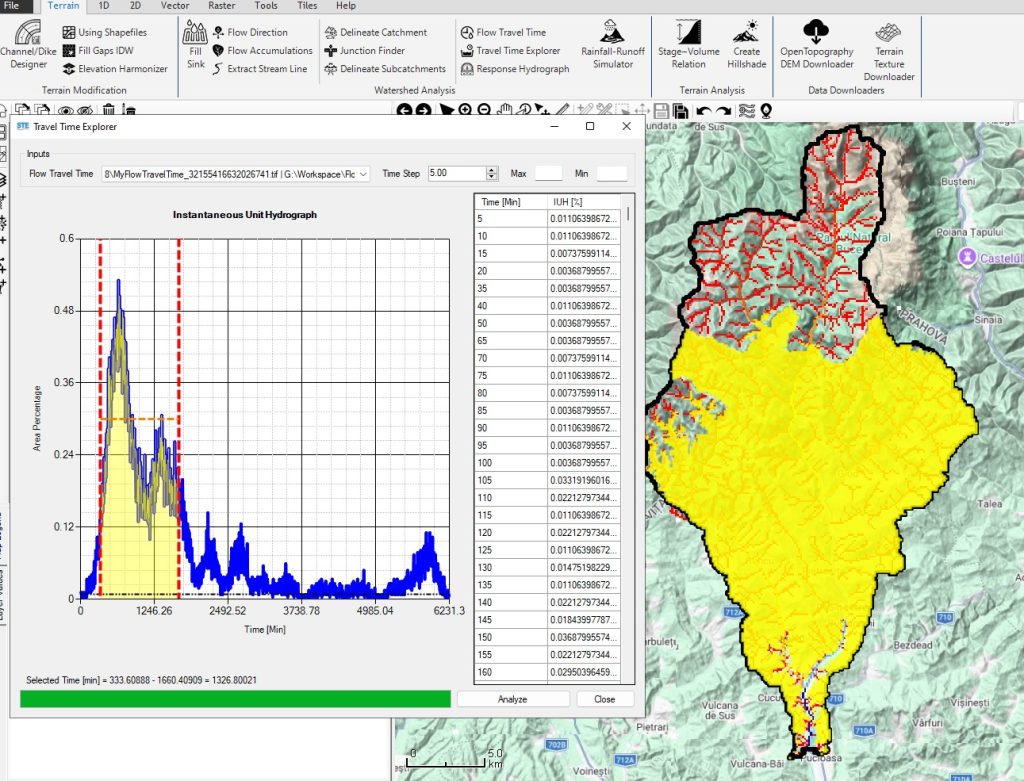1024x781 pixels.
Task: Expand the Flow Travel Time dropdown
Action: [x=362, y=174]
